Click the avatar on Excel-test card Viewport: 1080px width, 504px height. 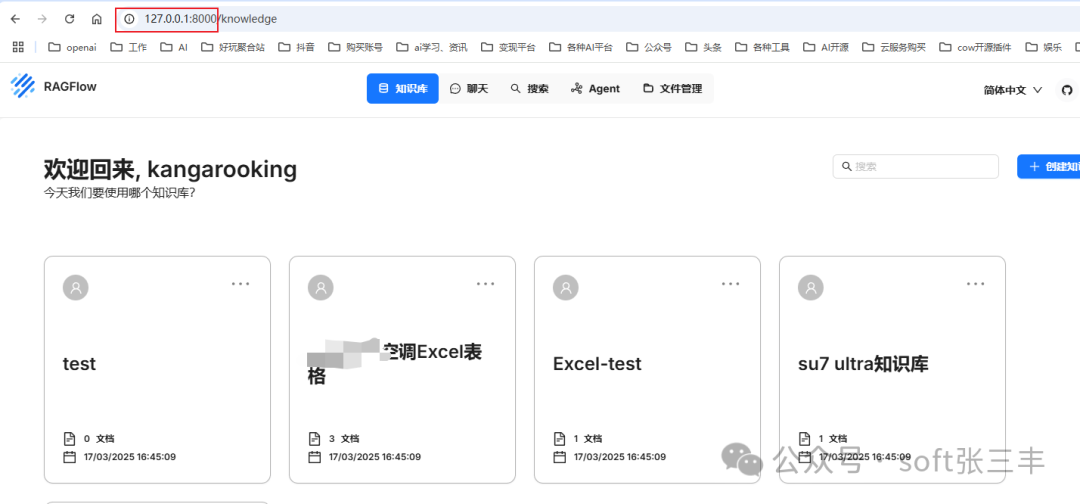tap(565, 288)
